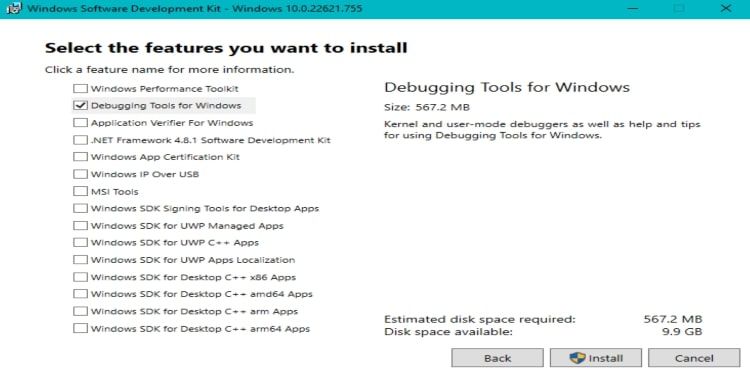
Task: Click the Back button
Action: [497, 358]
